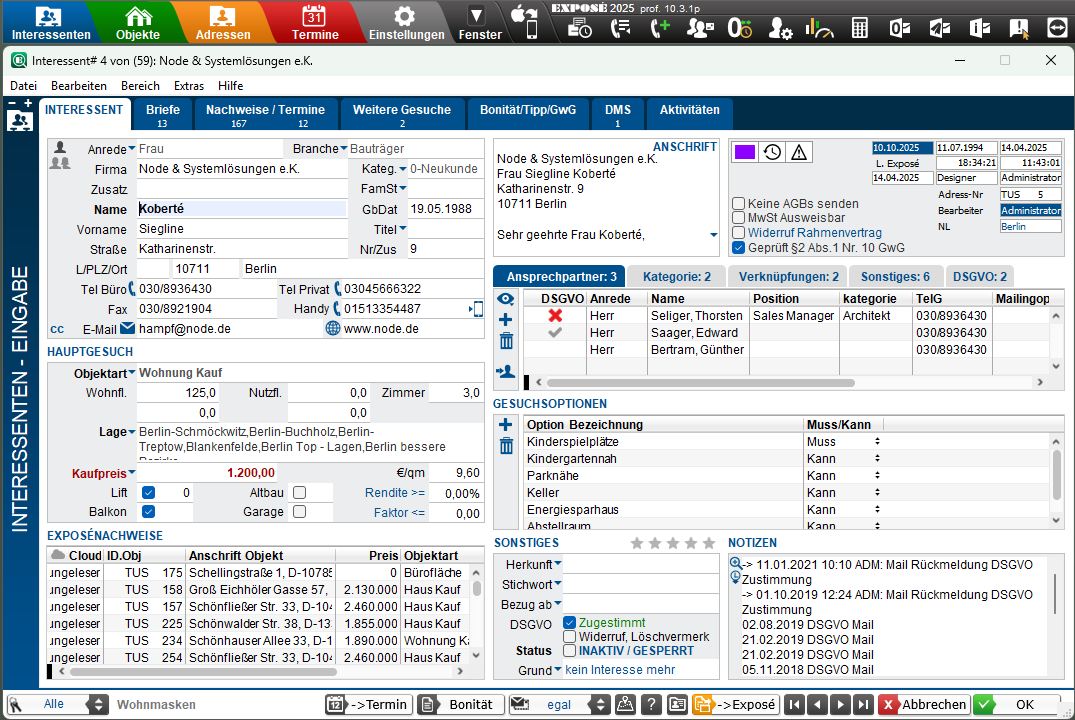Click the purple color swatch
The height and width of the screenshot is (720, 1075).
[745, 152]
